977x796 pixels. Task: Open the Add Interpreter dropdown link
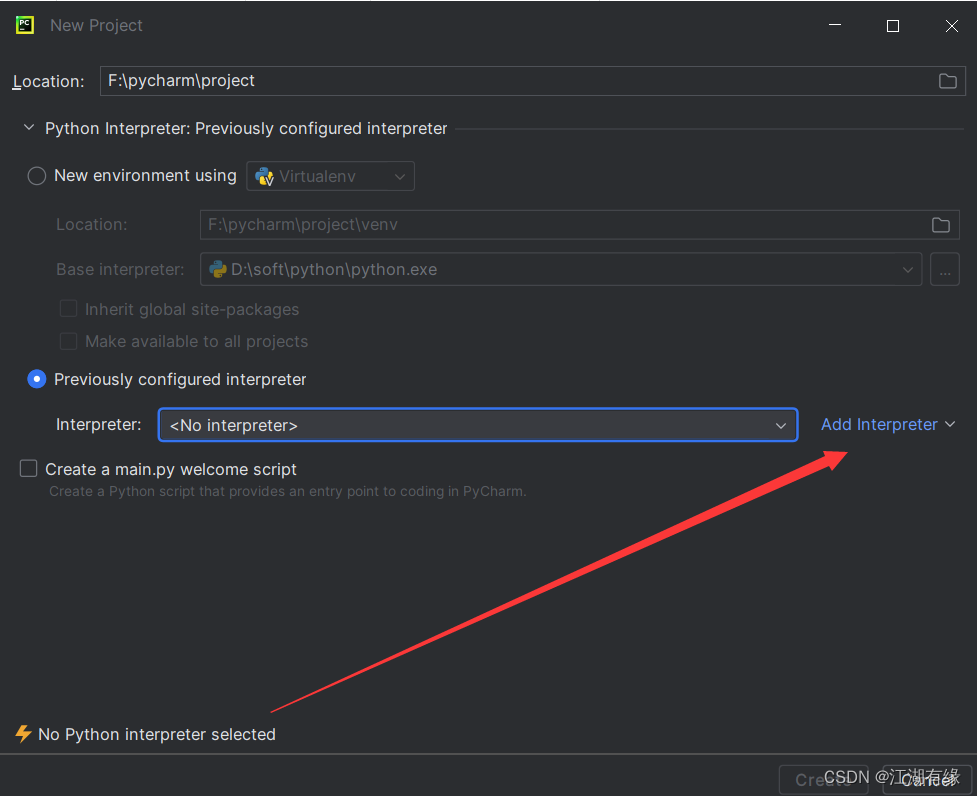(888, 425)
